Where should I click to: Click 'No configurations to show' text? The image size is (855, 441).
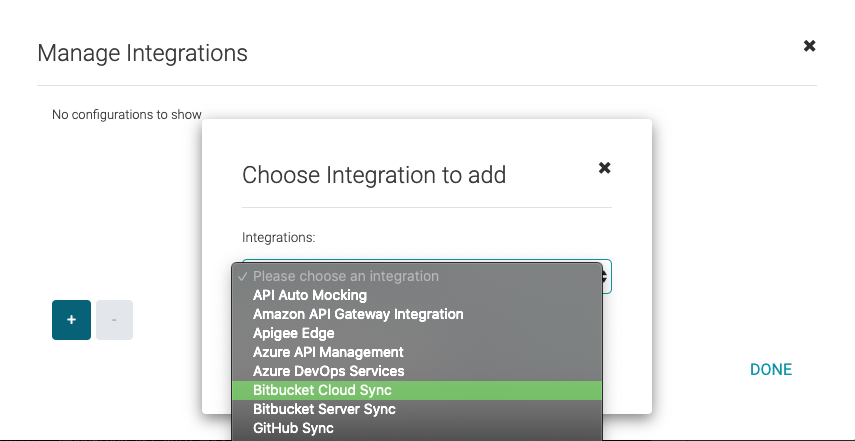[x=127, y=115]
